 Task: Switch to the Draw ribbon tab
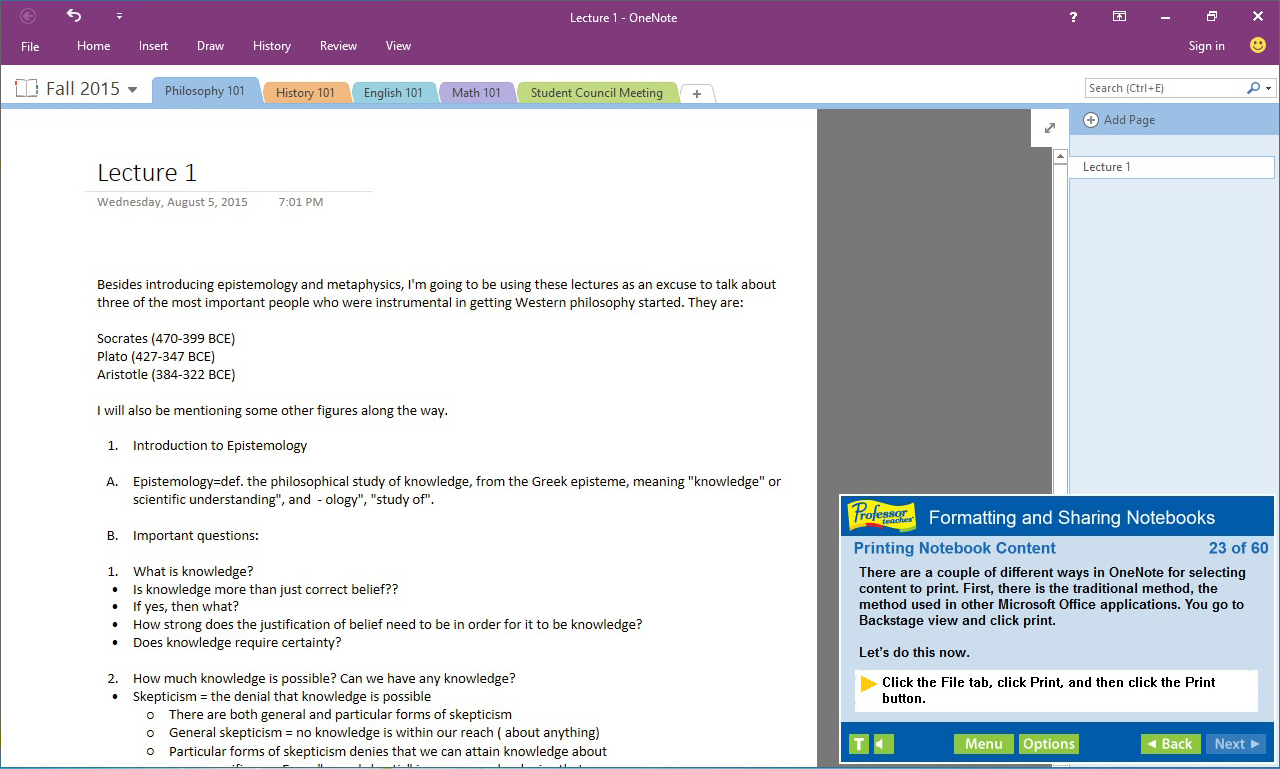coord(210,46)
